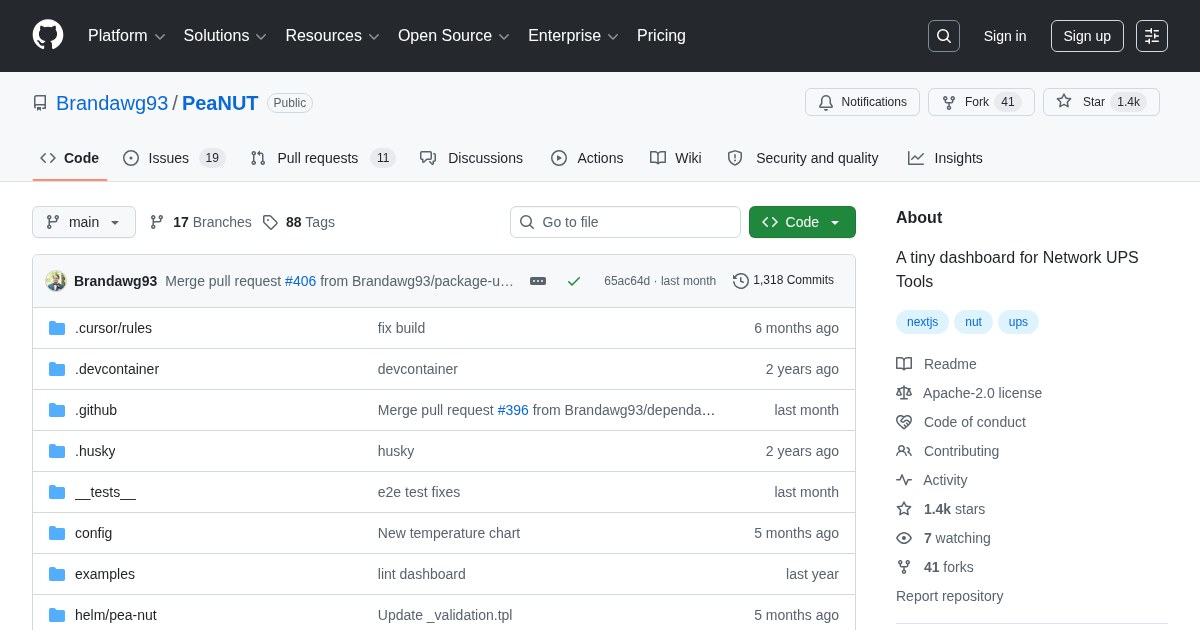The image size is (1200, 630).
Task: Open the Report repository link
Action: pos(949,596)
